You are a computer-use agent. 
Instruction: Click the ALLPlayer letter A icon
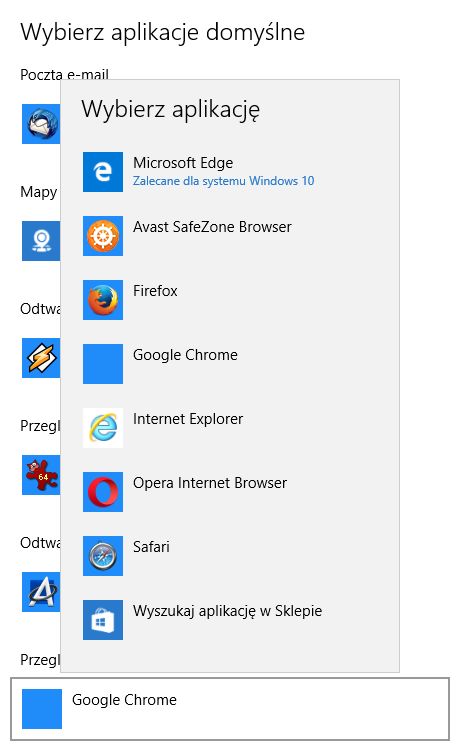(x=41, y=592)
